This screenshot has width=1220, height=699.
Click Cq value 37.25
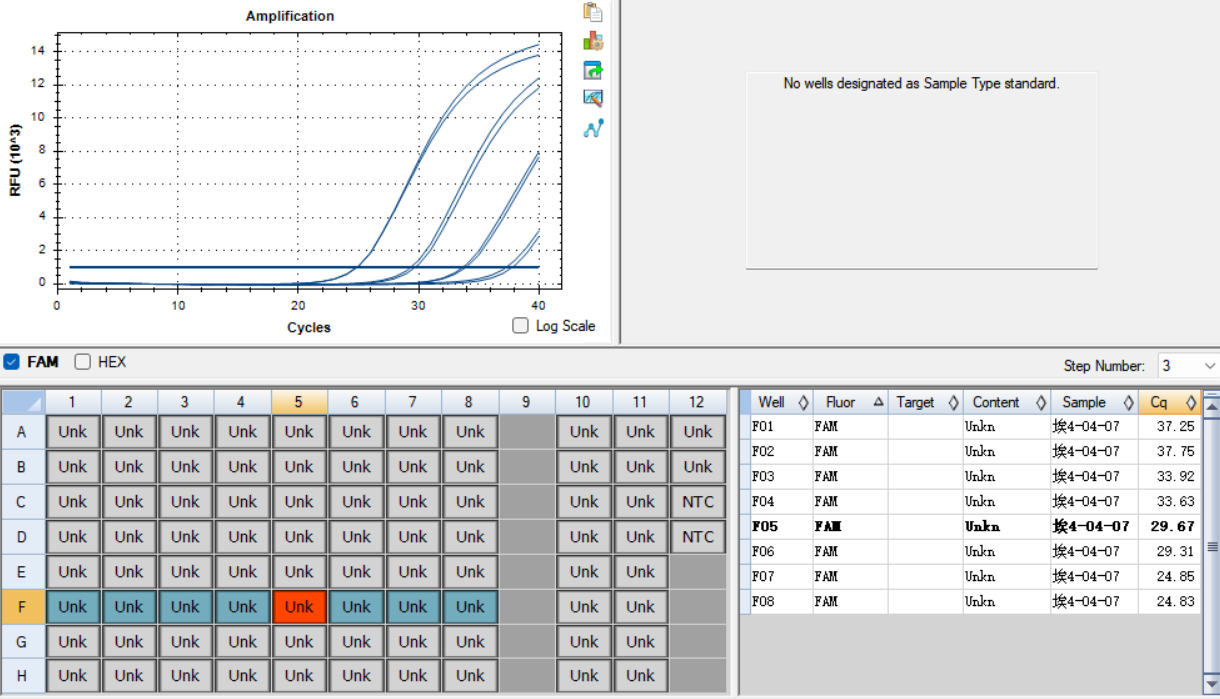(x=1169, y=426)
